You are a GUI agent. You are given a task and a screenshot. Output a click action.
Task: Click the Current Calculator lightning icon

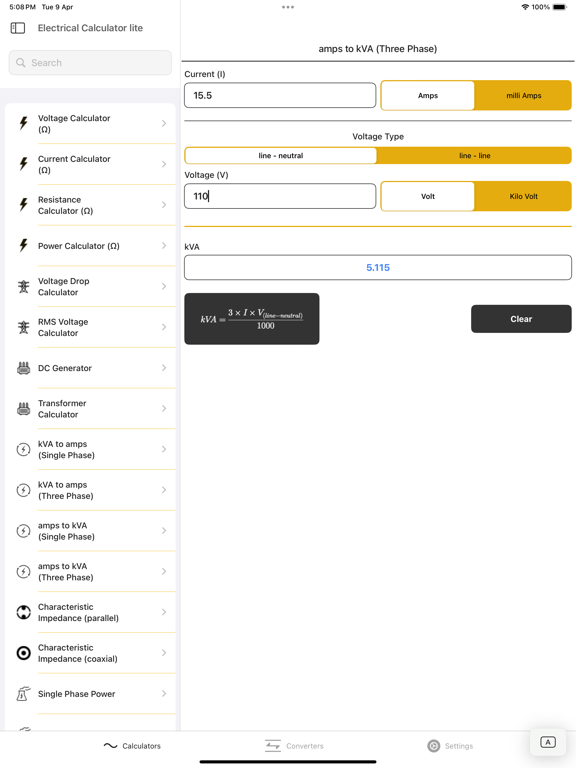(23, 164)
